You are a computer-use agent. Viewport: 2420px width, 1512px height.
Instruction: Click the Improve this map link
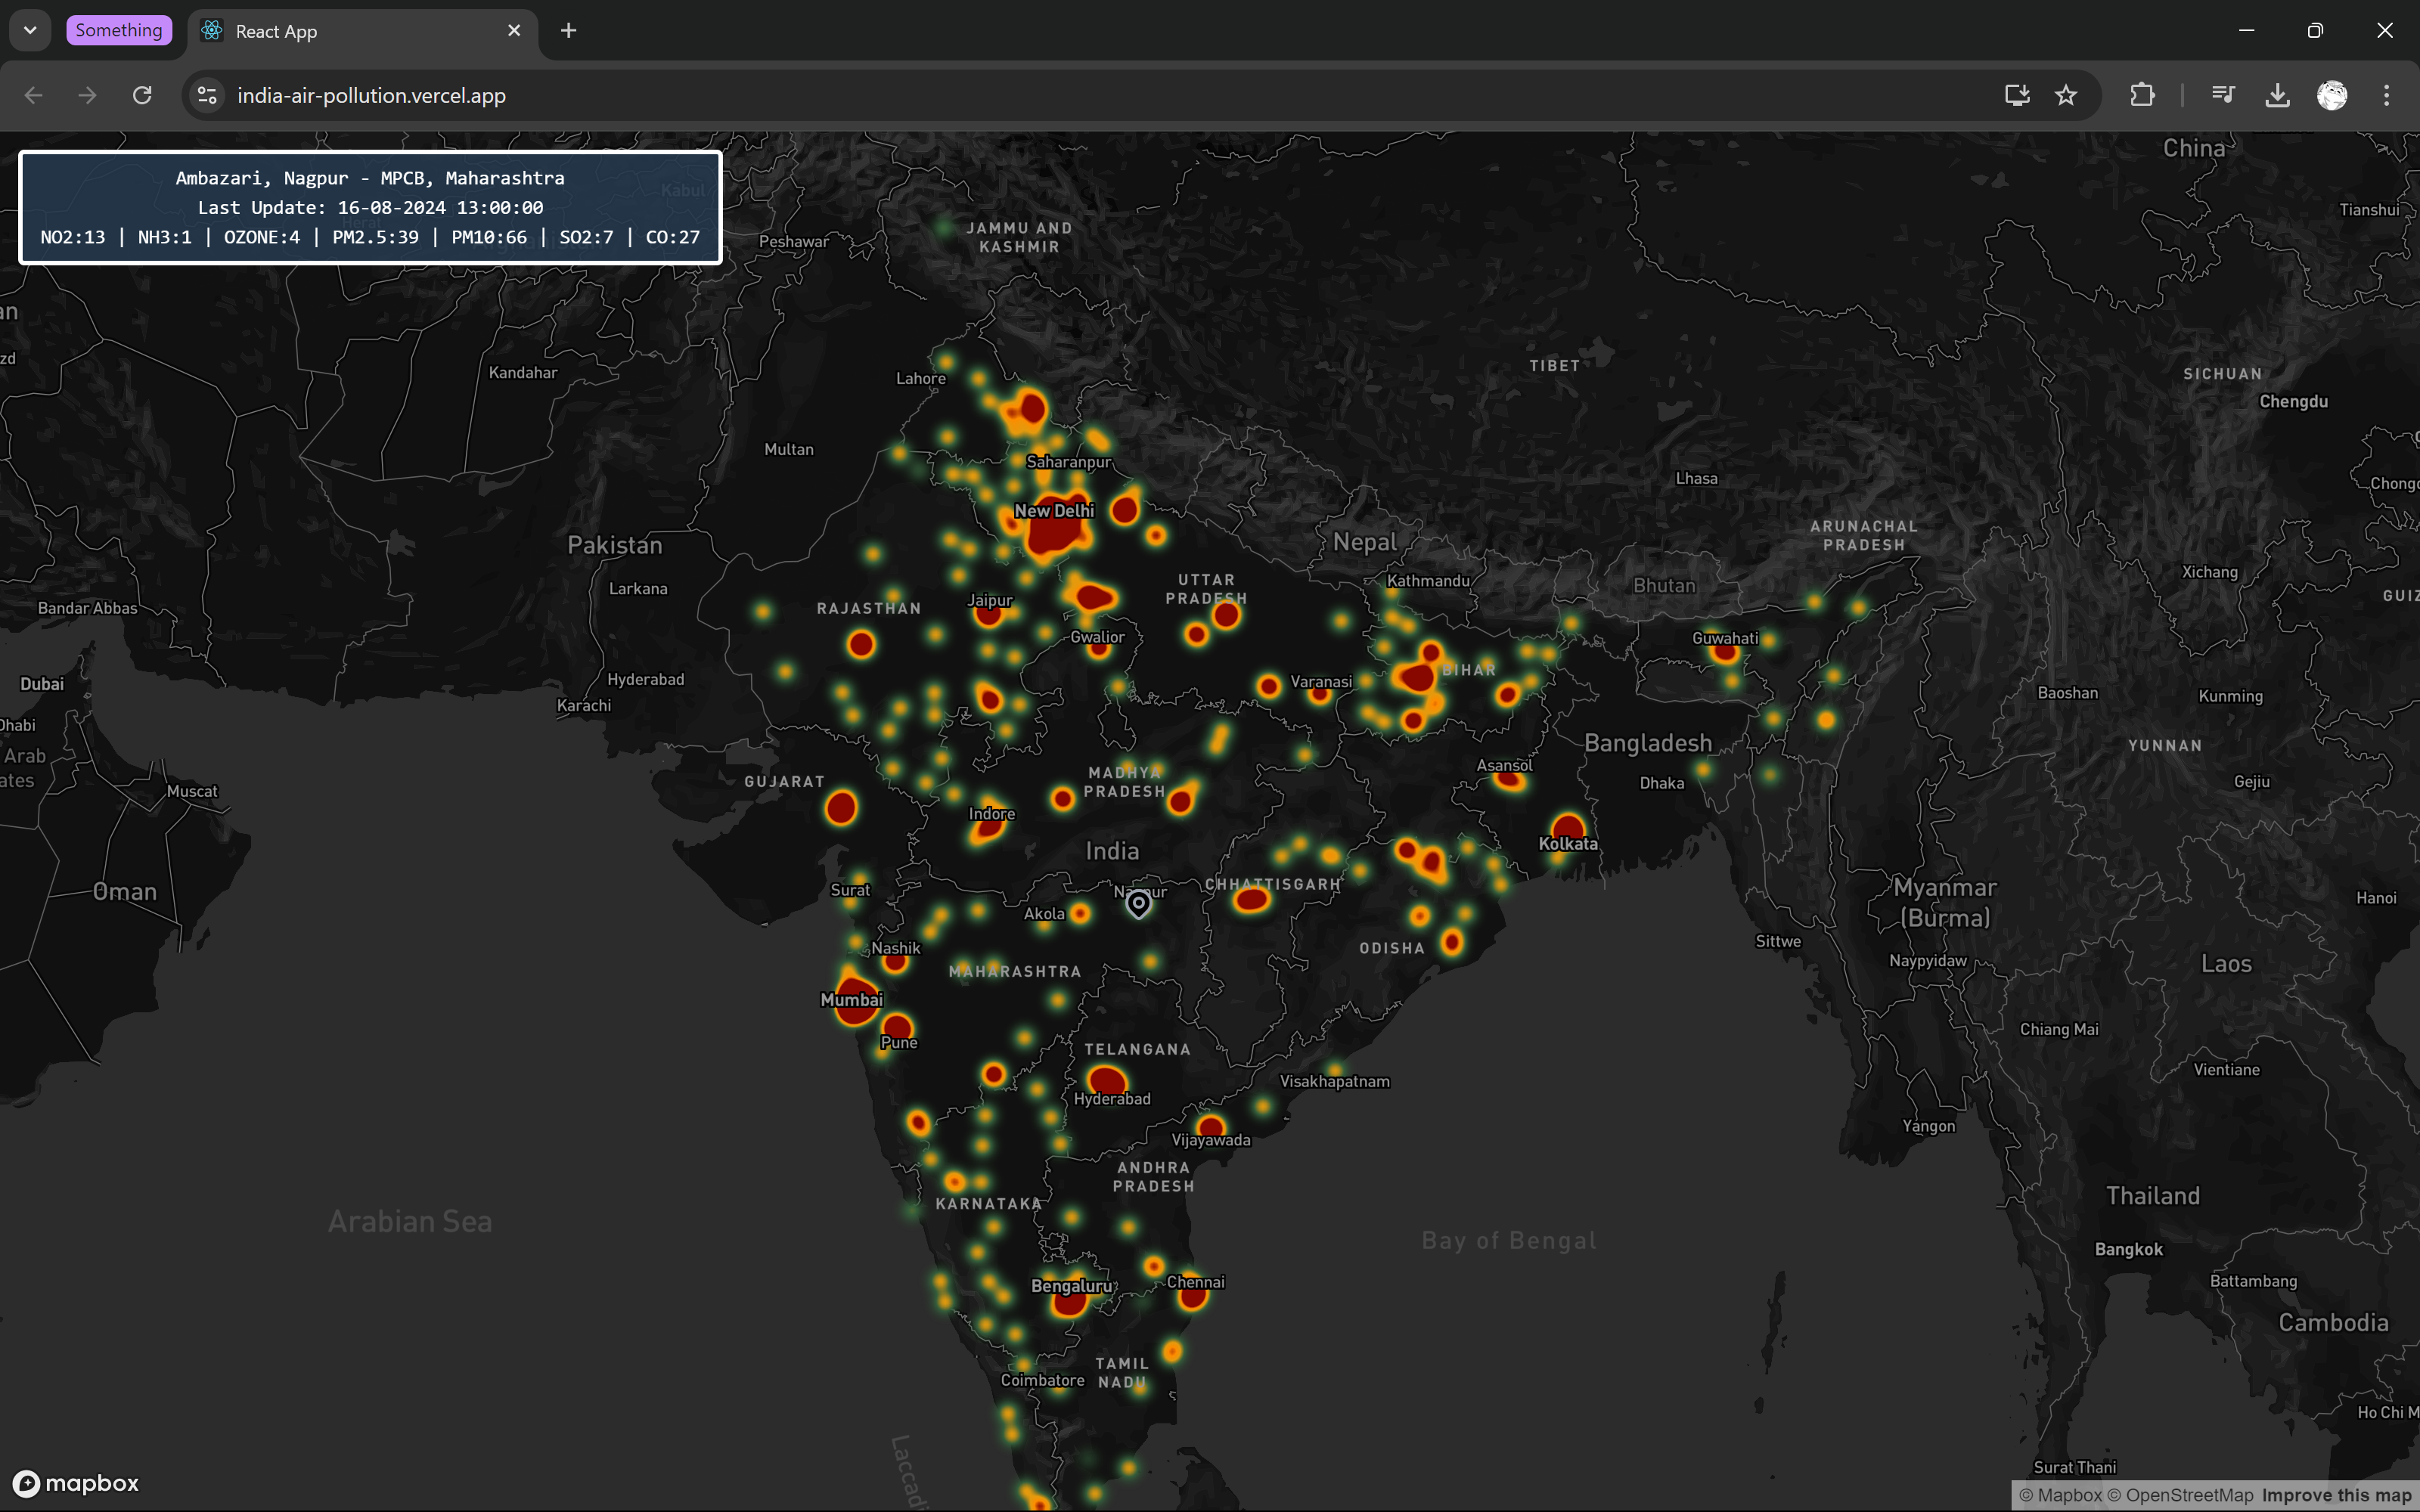click(2336, 1496)
